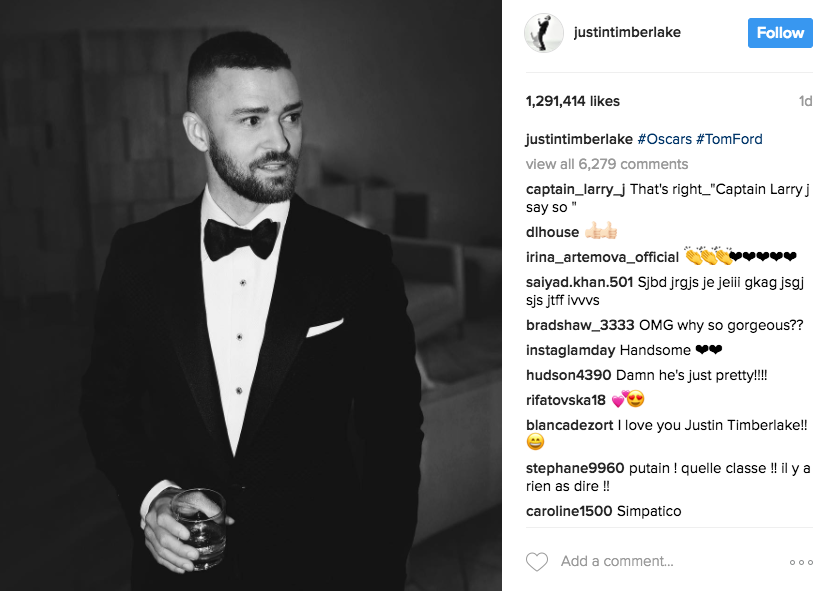Follow the justintimberlake account
Screen dimensions: 831x591
780,33
